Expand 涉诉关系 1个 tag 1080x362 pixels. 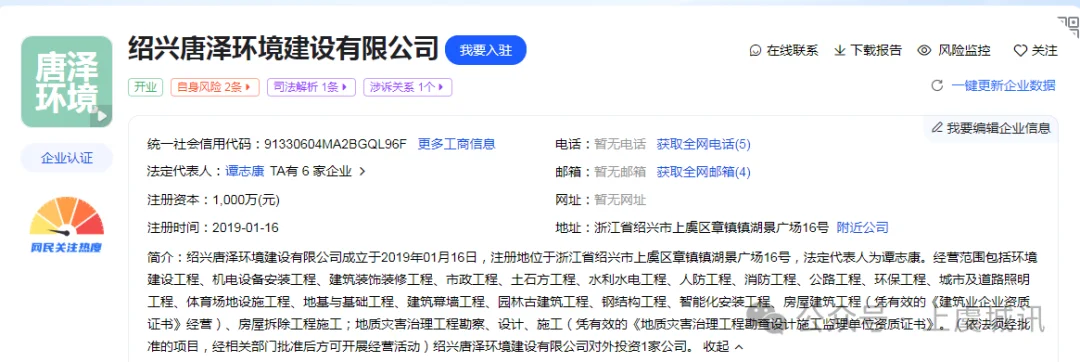408,87
